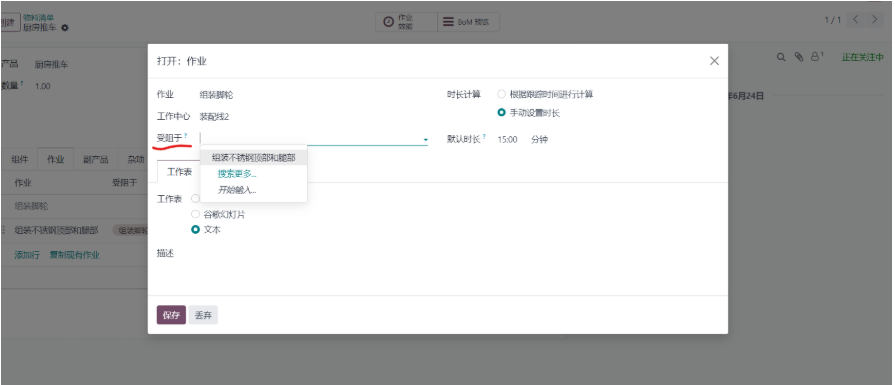Choose 谷歌幻灯片 worksheet radio option
Viewport: 895px width, 385px height.
pyautogui.click(x=195, y=214)
